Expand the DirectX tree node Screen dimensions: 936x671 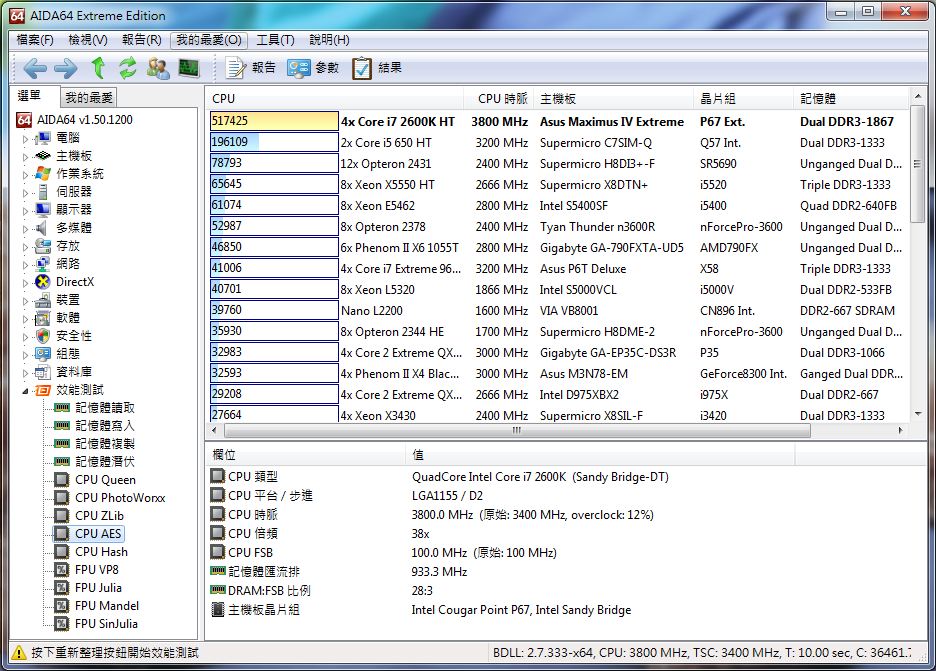[x=25, y=283]
